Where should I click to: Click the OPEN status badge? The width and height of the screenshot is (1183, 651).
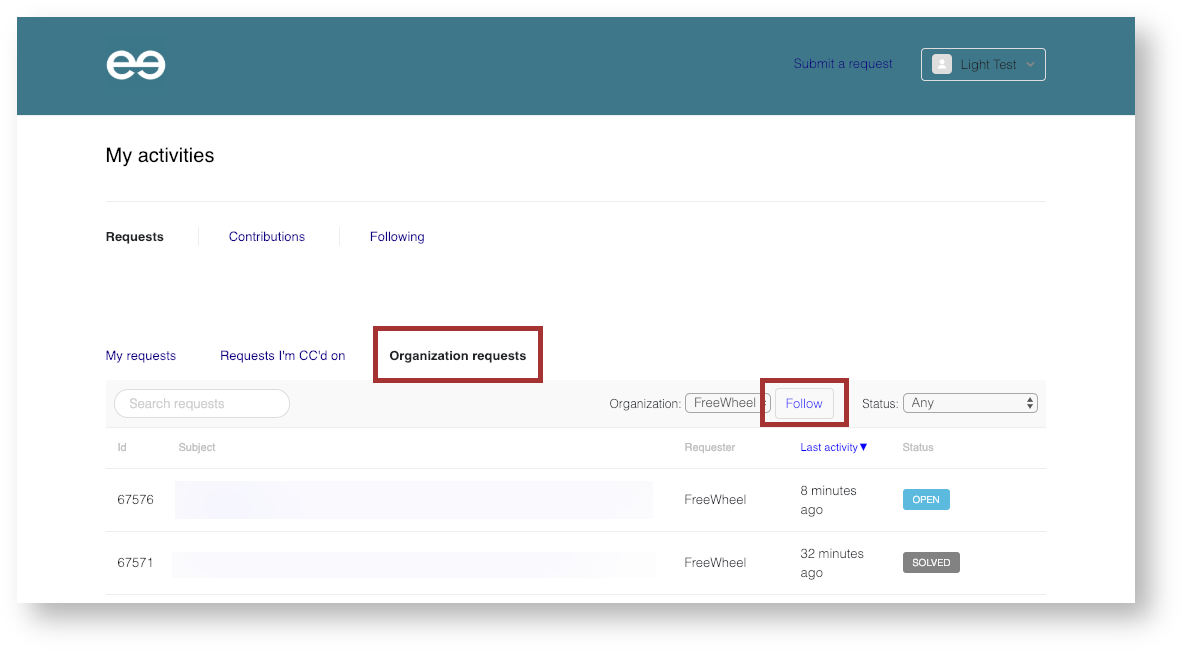[926, 499]
